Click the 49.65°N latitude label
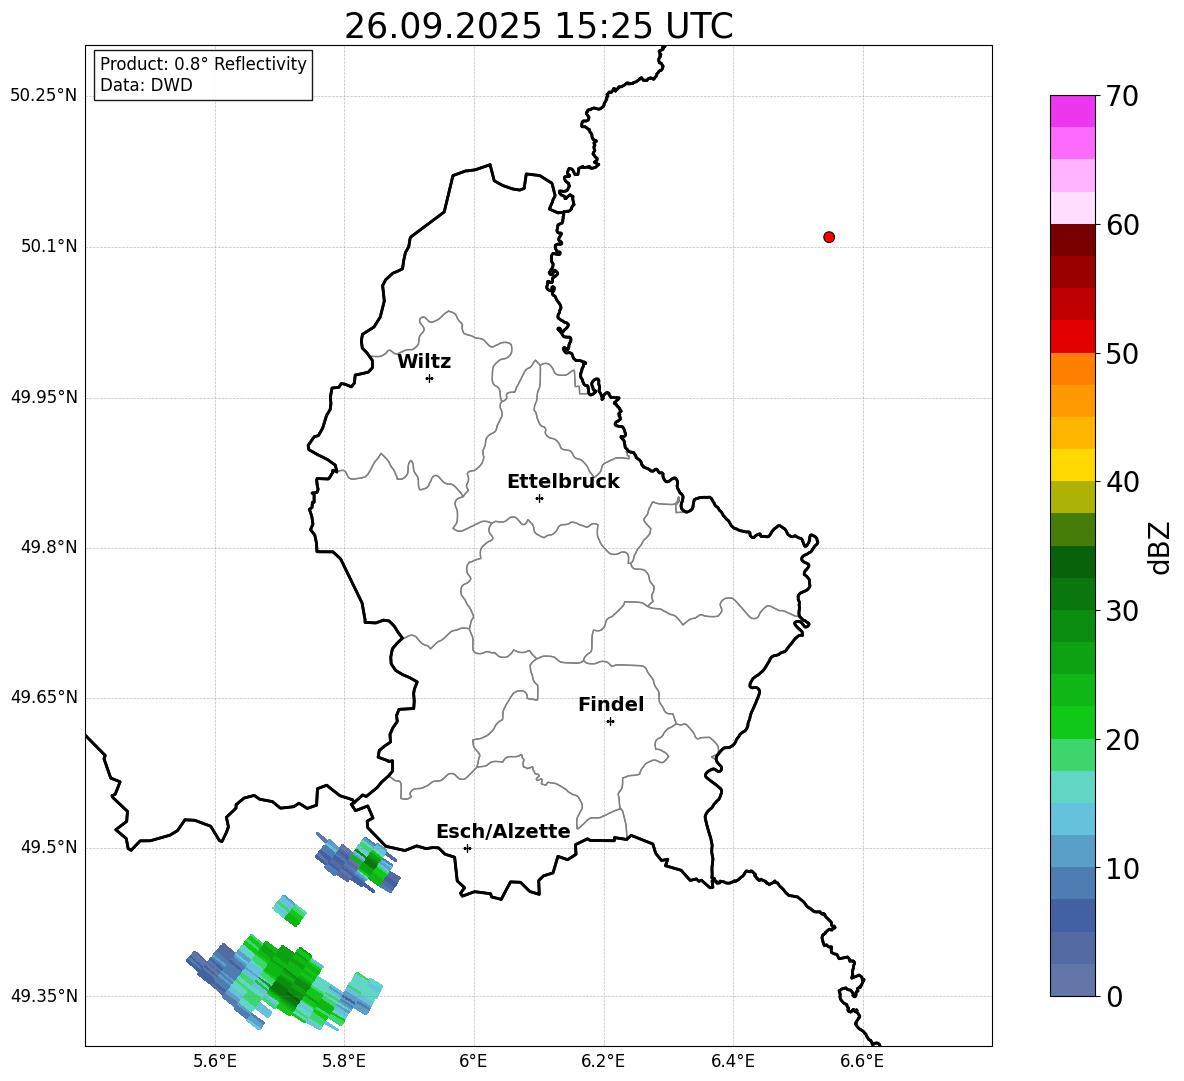1184x1081 pixels. pyautogui.click(x=44, y=697)
